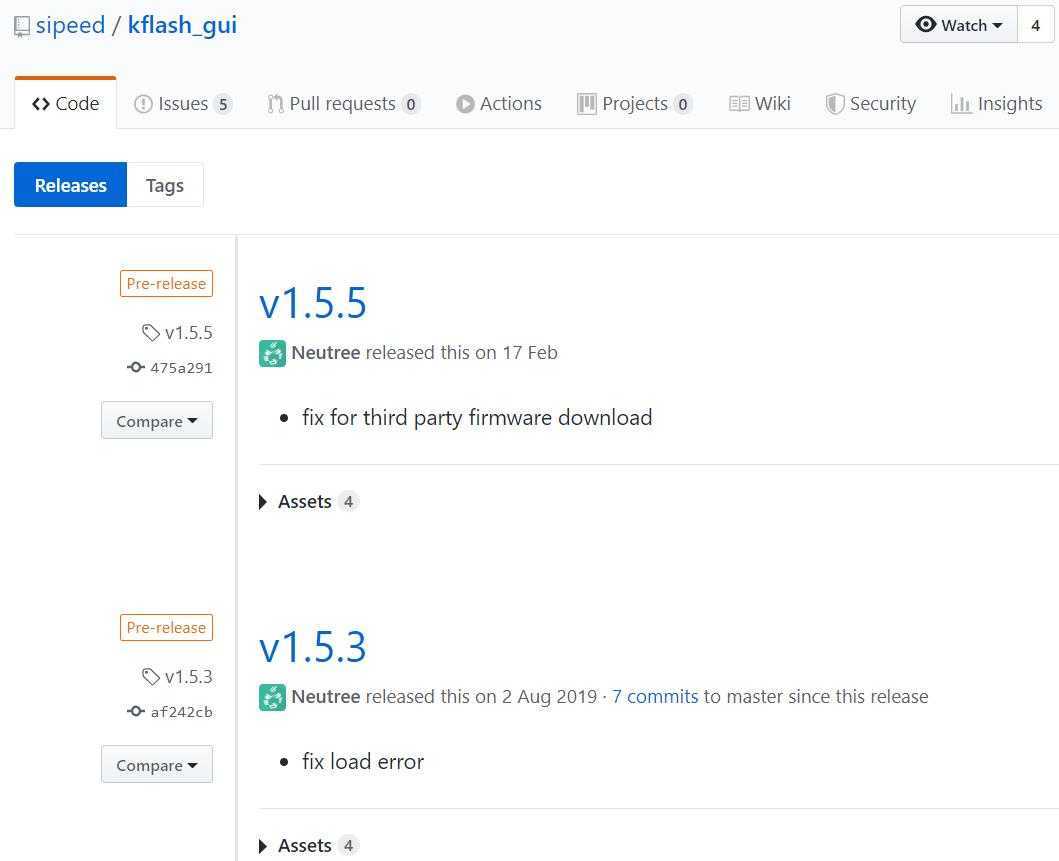Open the 7 commits link
This screenshot has width=1059, height=861.
pos(655,696)
